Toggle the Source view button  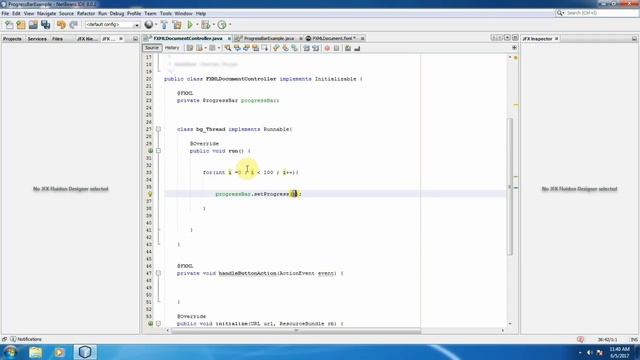pos(151,48)
